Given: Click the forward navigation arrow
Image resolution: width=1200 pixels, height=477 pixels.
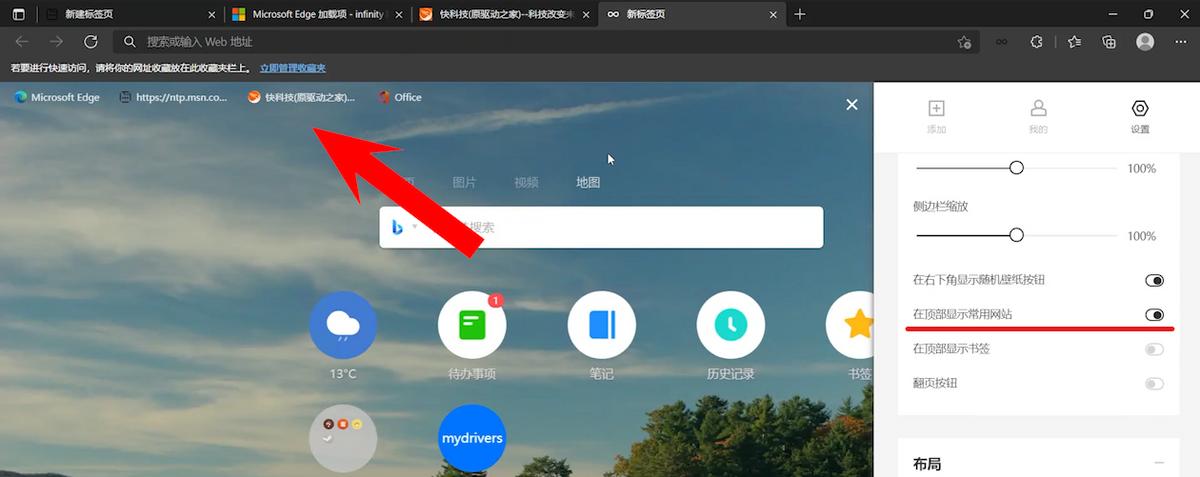Looking at the screenshot, I should click(57, 42).
